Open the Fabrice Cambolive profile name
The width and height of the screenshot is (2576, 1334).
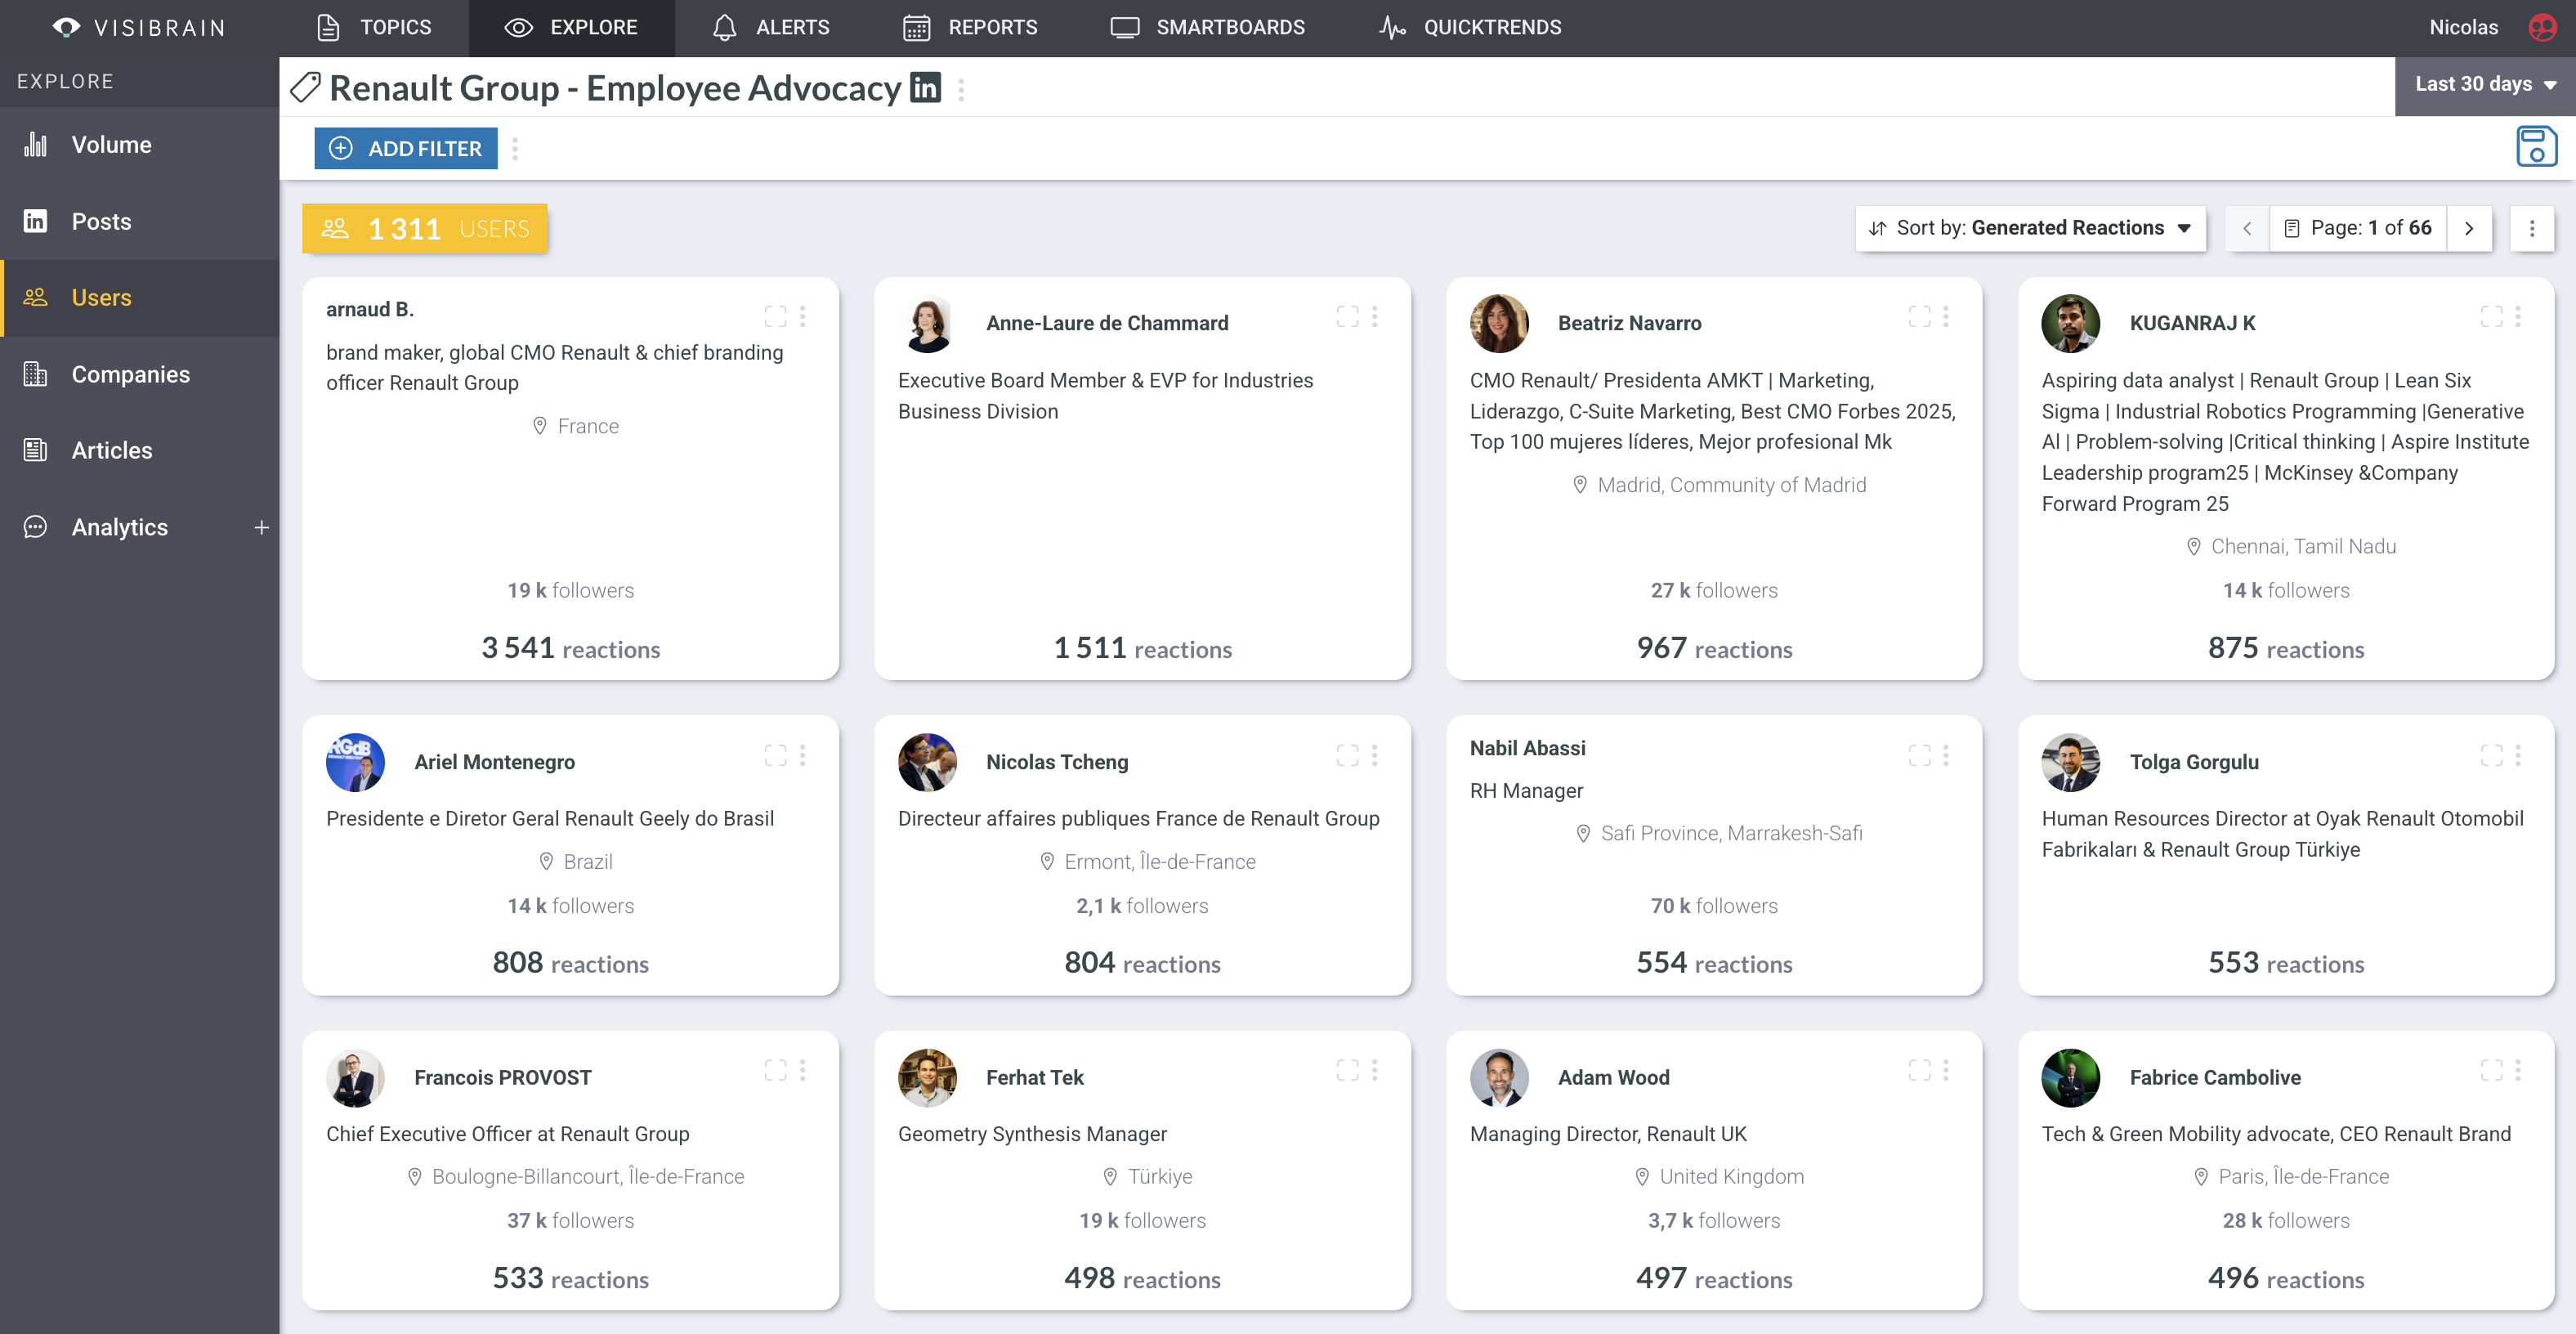point(2215,1077)
